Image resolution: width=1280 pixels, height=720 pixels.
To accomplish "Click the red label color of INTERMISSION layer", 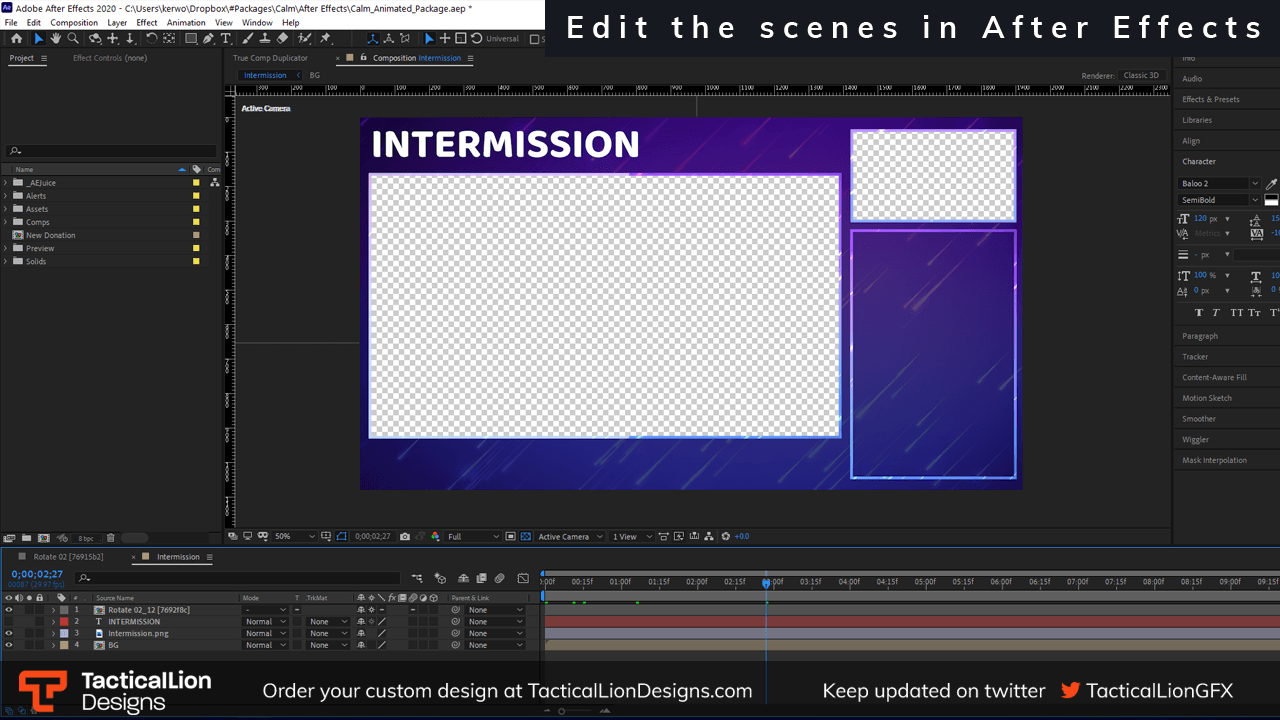I will (64, 621).
